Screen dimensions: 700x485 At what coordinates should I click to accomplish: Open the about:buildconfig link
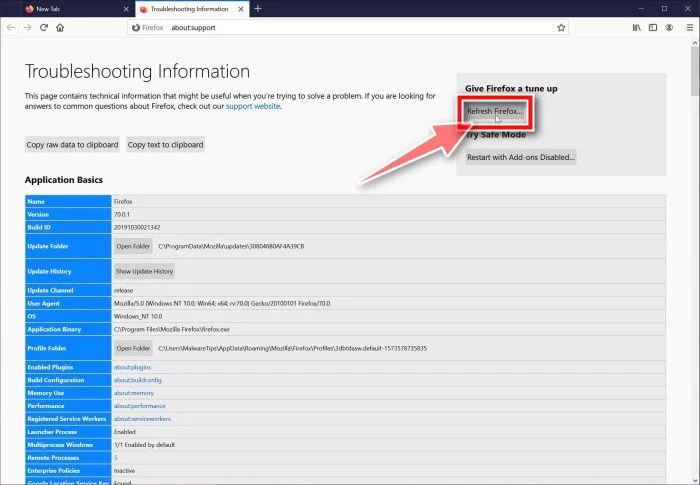138,380
